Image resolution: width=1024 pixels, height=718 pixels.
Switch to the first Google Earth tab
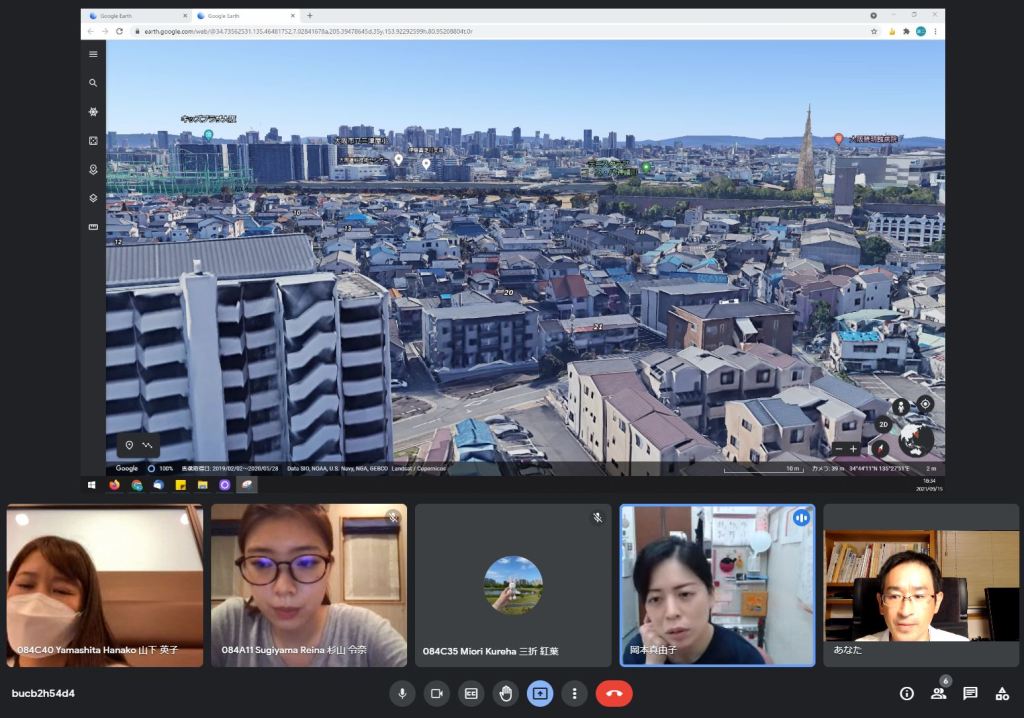121,16
